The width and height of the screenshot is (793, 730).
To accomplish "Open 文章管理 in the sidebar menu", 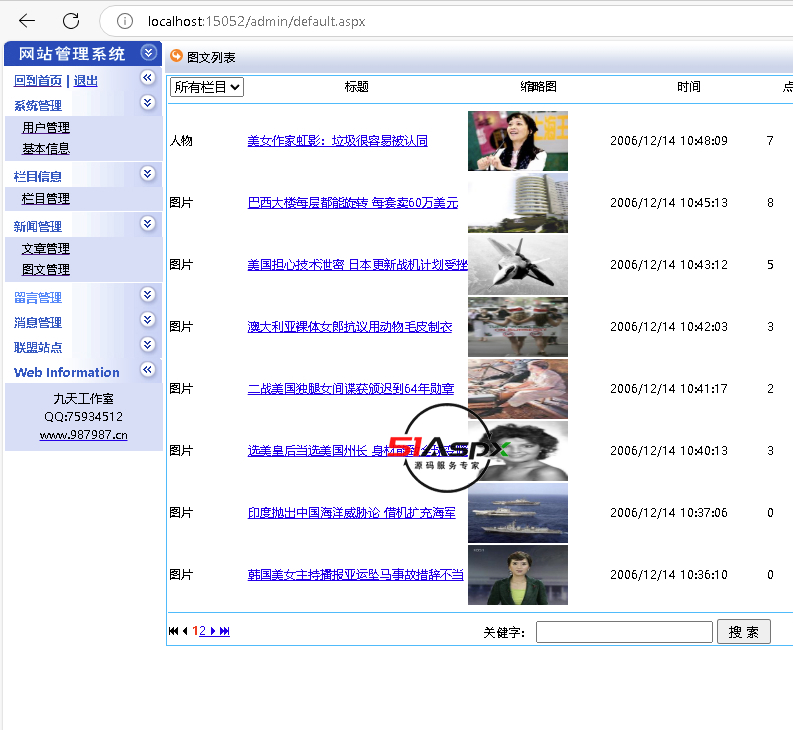I will [x=46, y=249].
